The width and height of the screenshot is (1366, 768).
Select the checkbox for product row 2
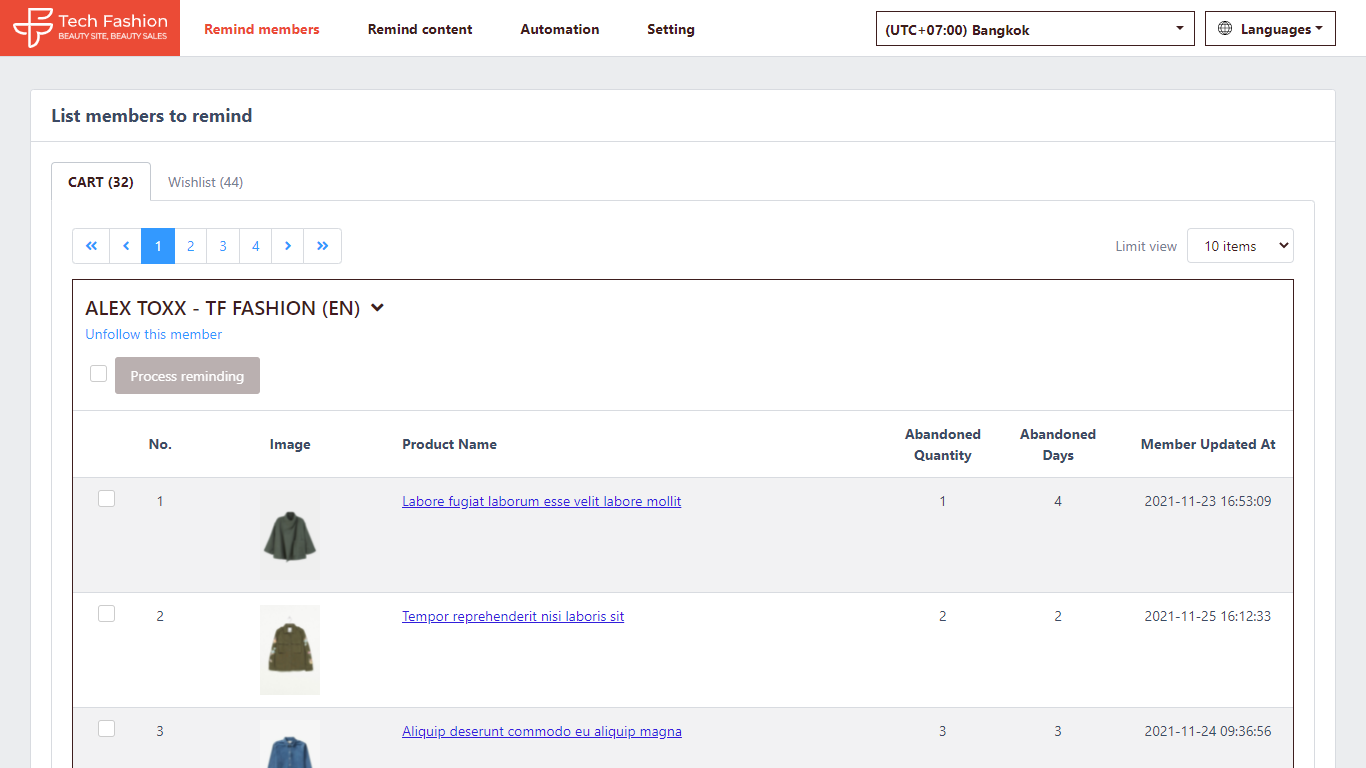[x=106, y=614]
